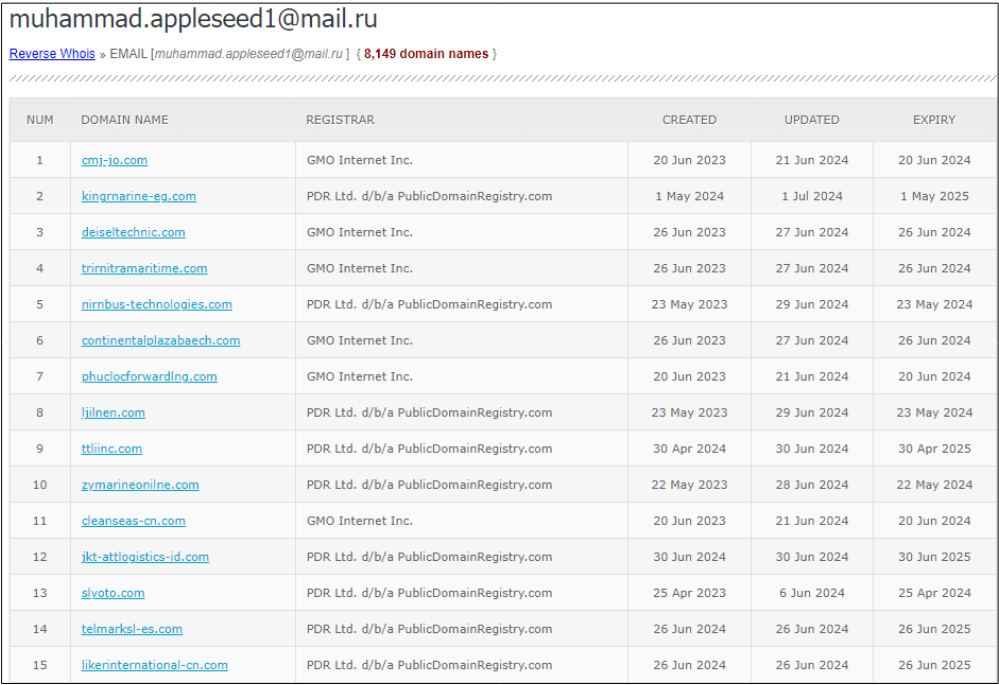Screen dimensions: 999x685
Task: Click the GMO Internet Inc. registrar in row 7
Action: (359, 377)
